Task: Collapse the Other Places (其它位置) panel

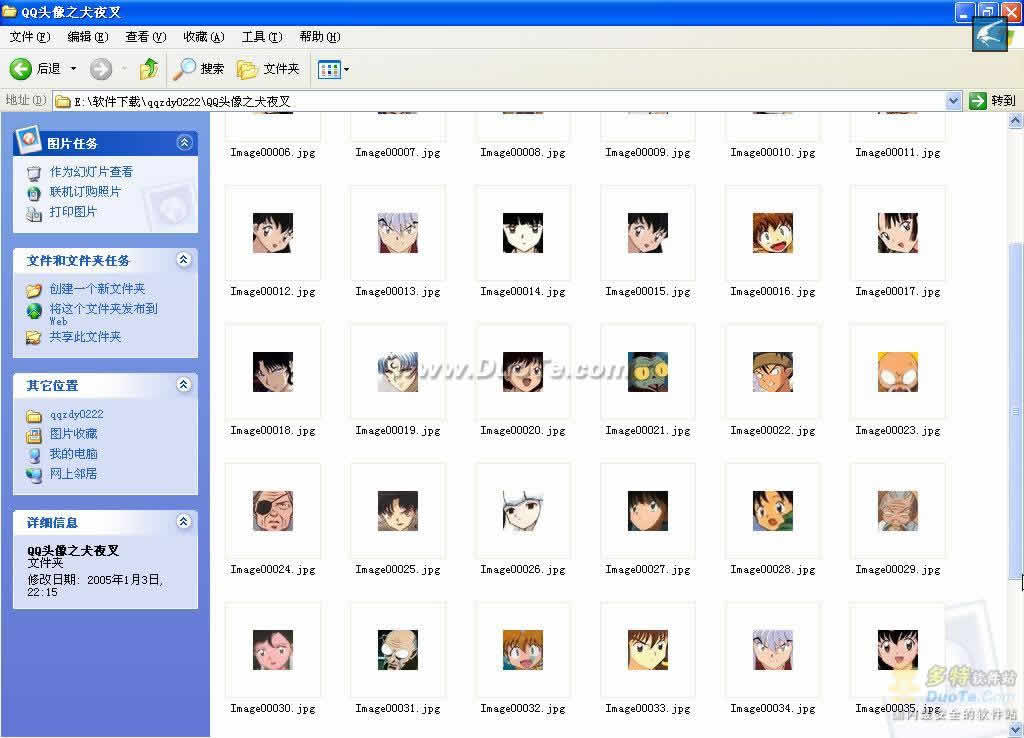Action: 184,385
